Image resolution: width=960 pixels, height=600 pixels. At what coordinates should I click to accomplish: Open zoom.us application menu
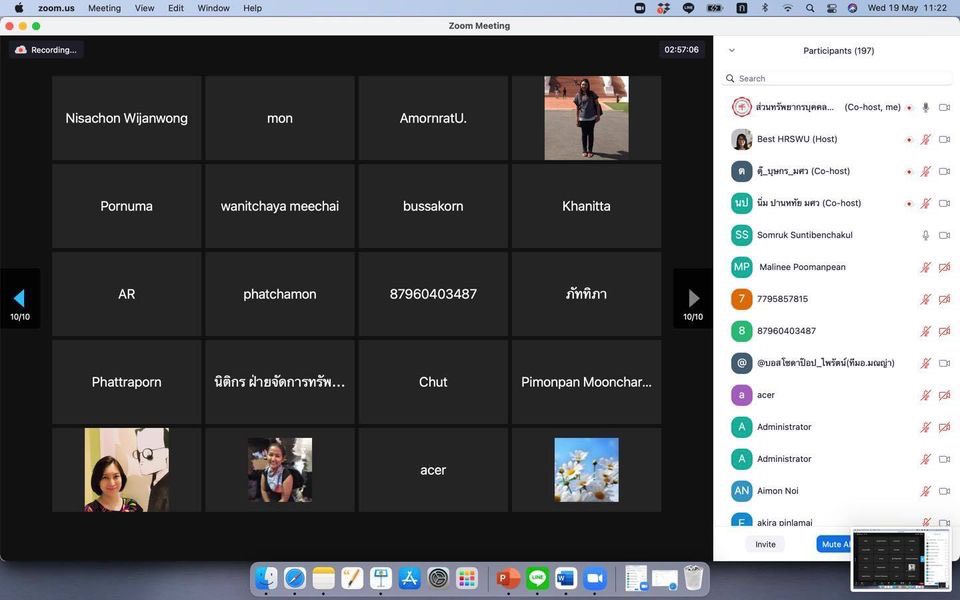click(x=56, y=8)
